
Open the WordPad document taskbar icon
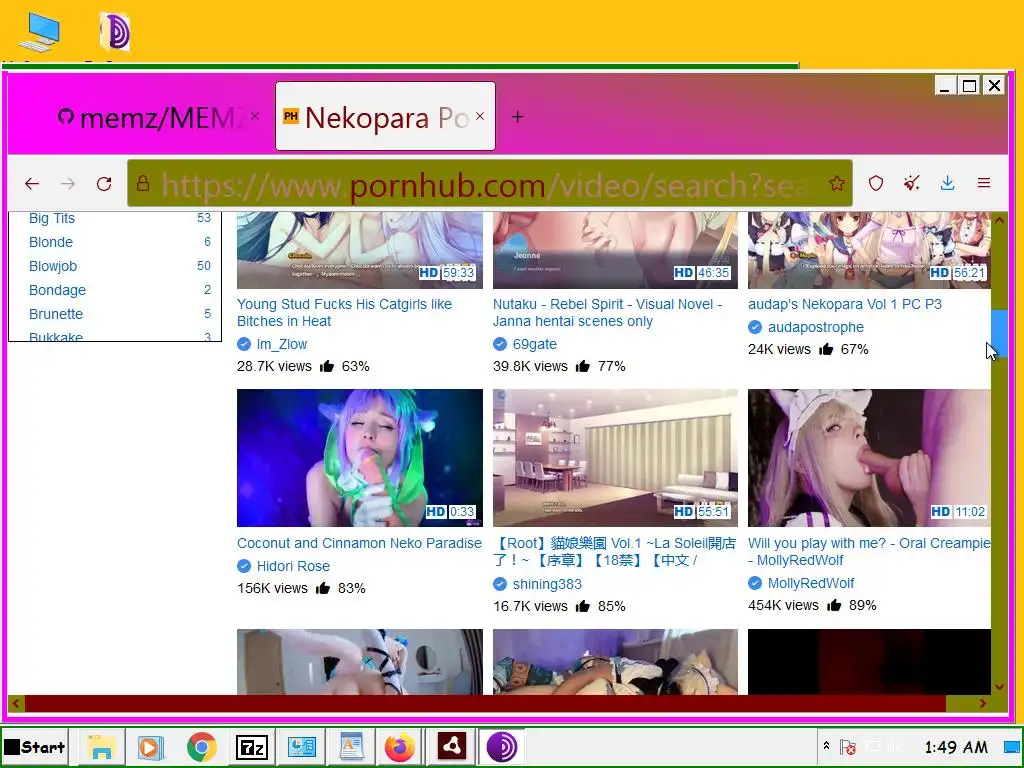point(351,747)
